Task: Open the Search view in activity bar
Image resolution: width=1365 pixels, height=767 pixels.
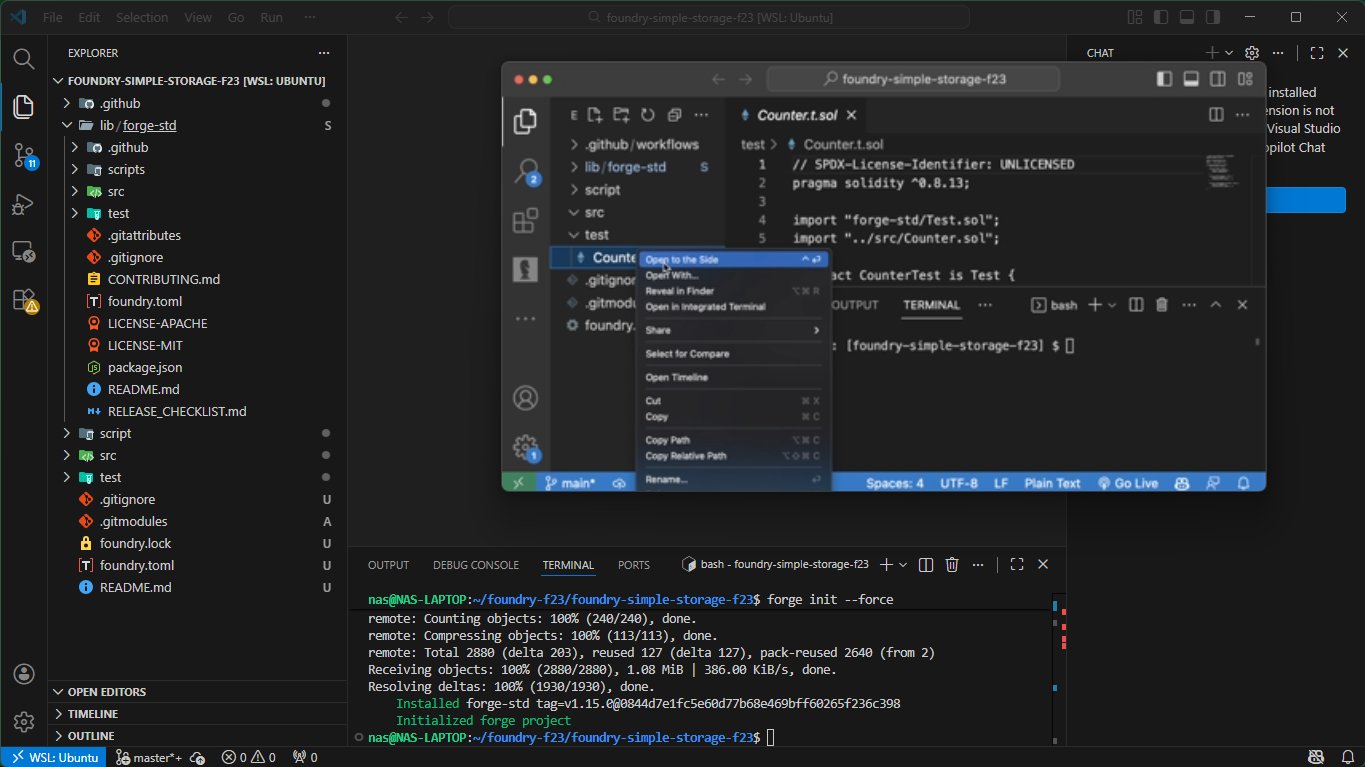Action: (23, 59)
